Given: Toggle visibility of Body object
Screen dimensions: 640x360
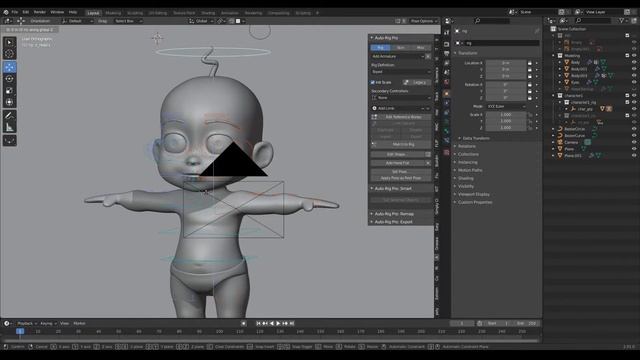Looking at the screenshot, I should click(x=634, y=62).
